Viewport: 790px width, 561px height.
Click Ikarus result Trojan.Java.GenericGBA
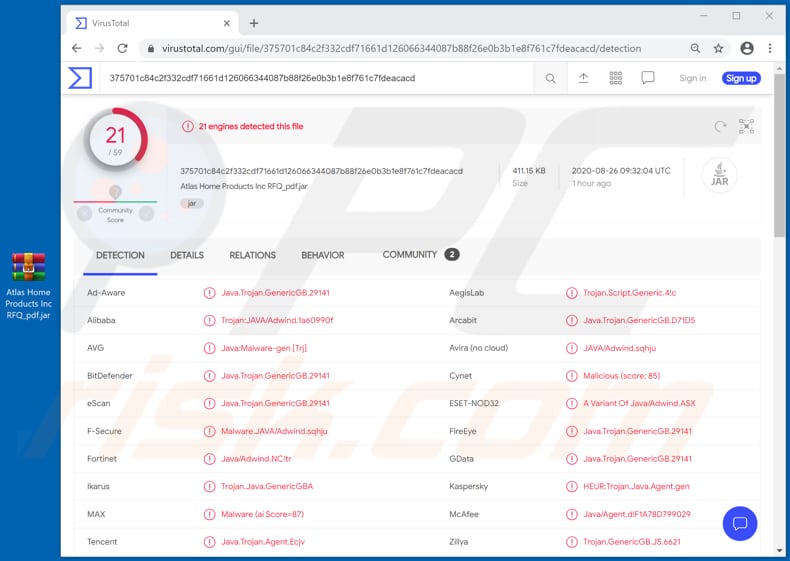[267, 486]
